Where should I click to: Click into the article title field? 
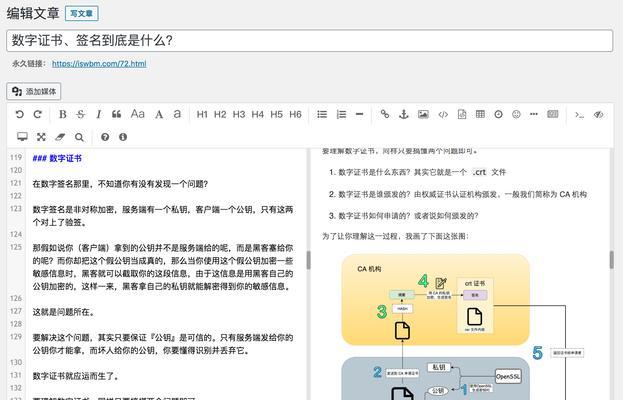tap(310, 41)
